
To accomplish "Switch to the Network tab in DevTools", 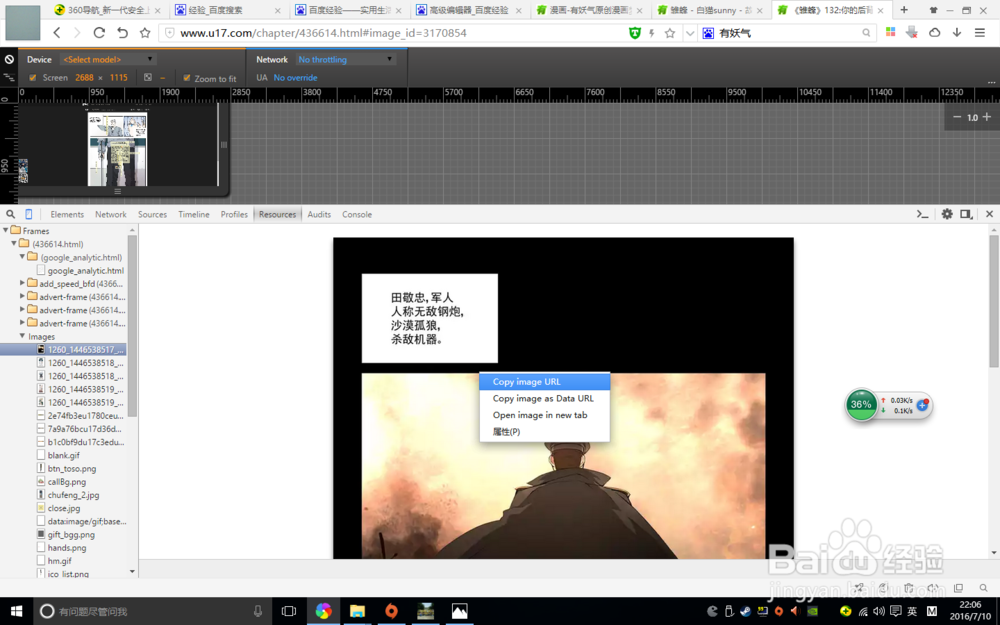I will tap(110, 214).
